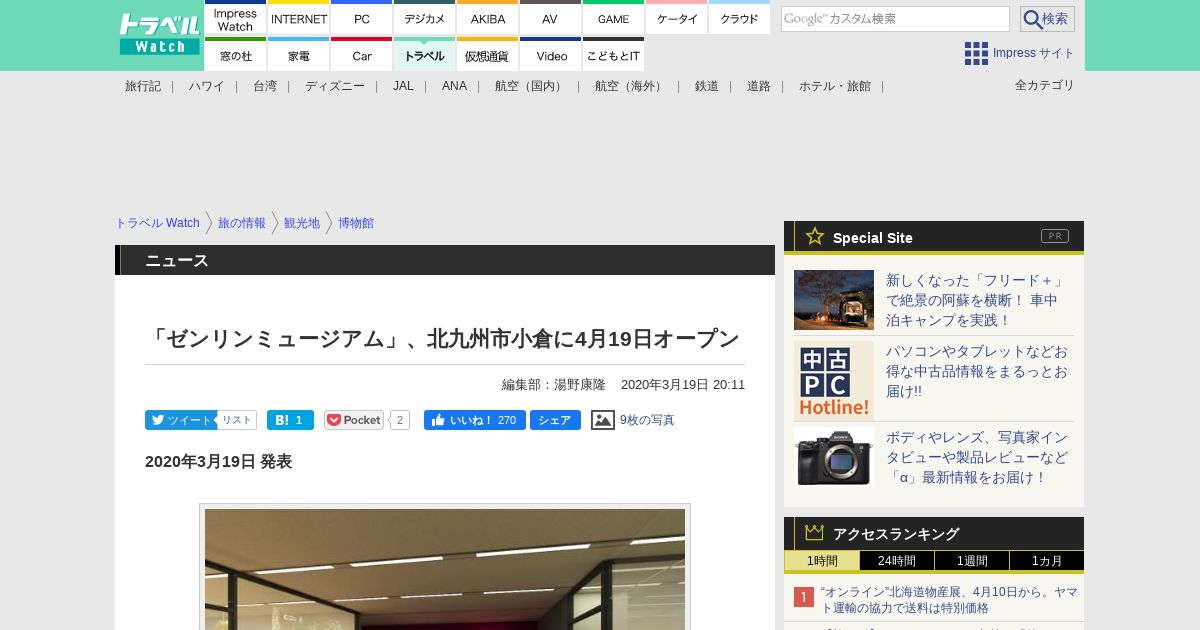Select the 24時間 ranking tab

(897, 561)
